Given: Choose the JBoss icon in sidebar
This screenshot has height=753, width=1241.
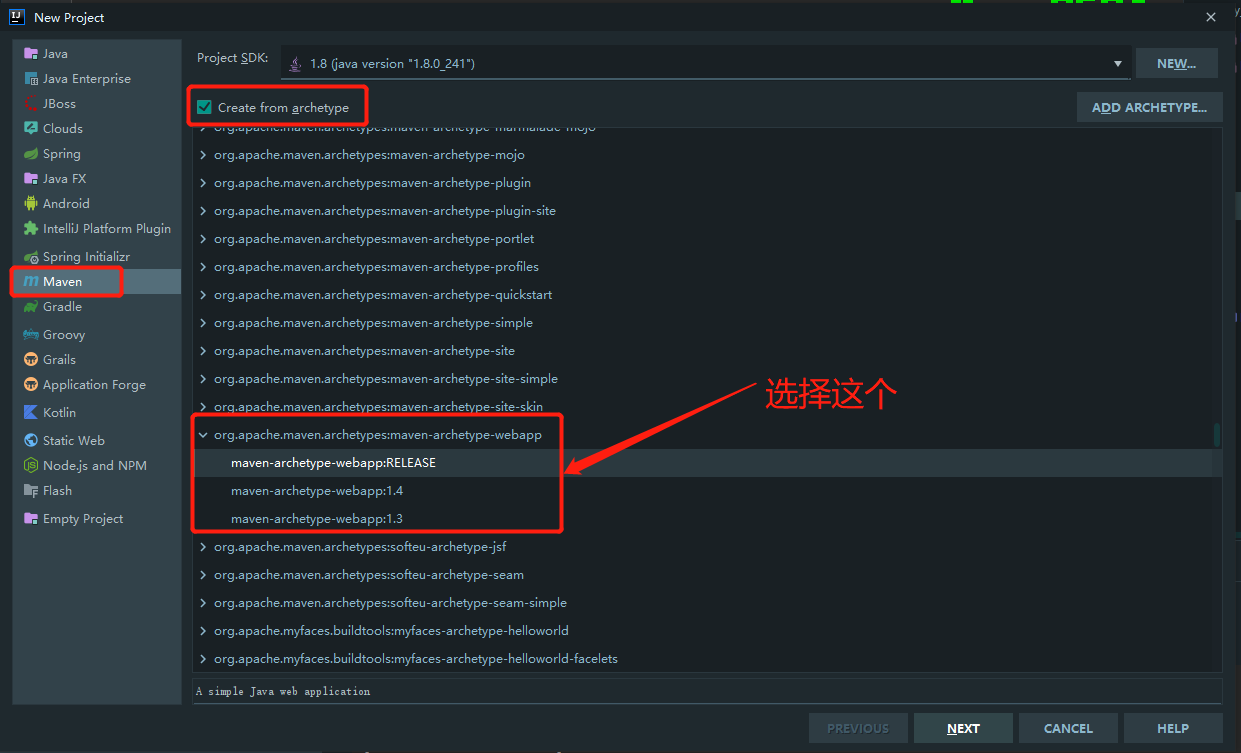Looking at the screenshot, I should click(x=31, y=104).
